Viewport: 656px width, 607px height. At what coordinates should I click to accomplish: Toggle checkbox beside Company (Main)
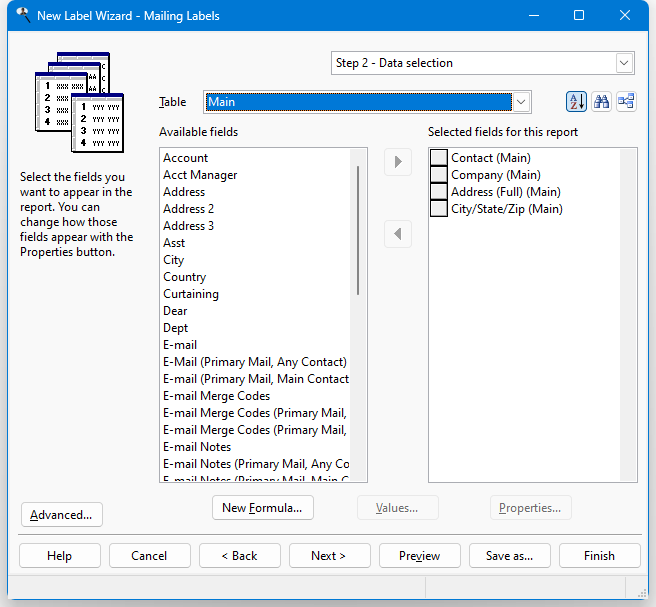click(439, 175)
